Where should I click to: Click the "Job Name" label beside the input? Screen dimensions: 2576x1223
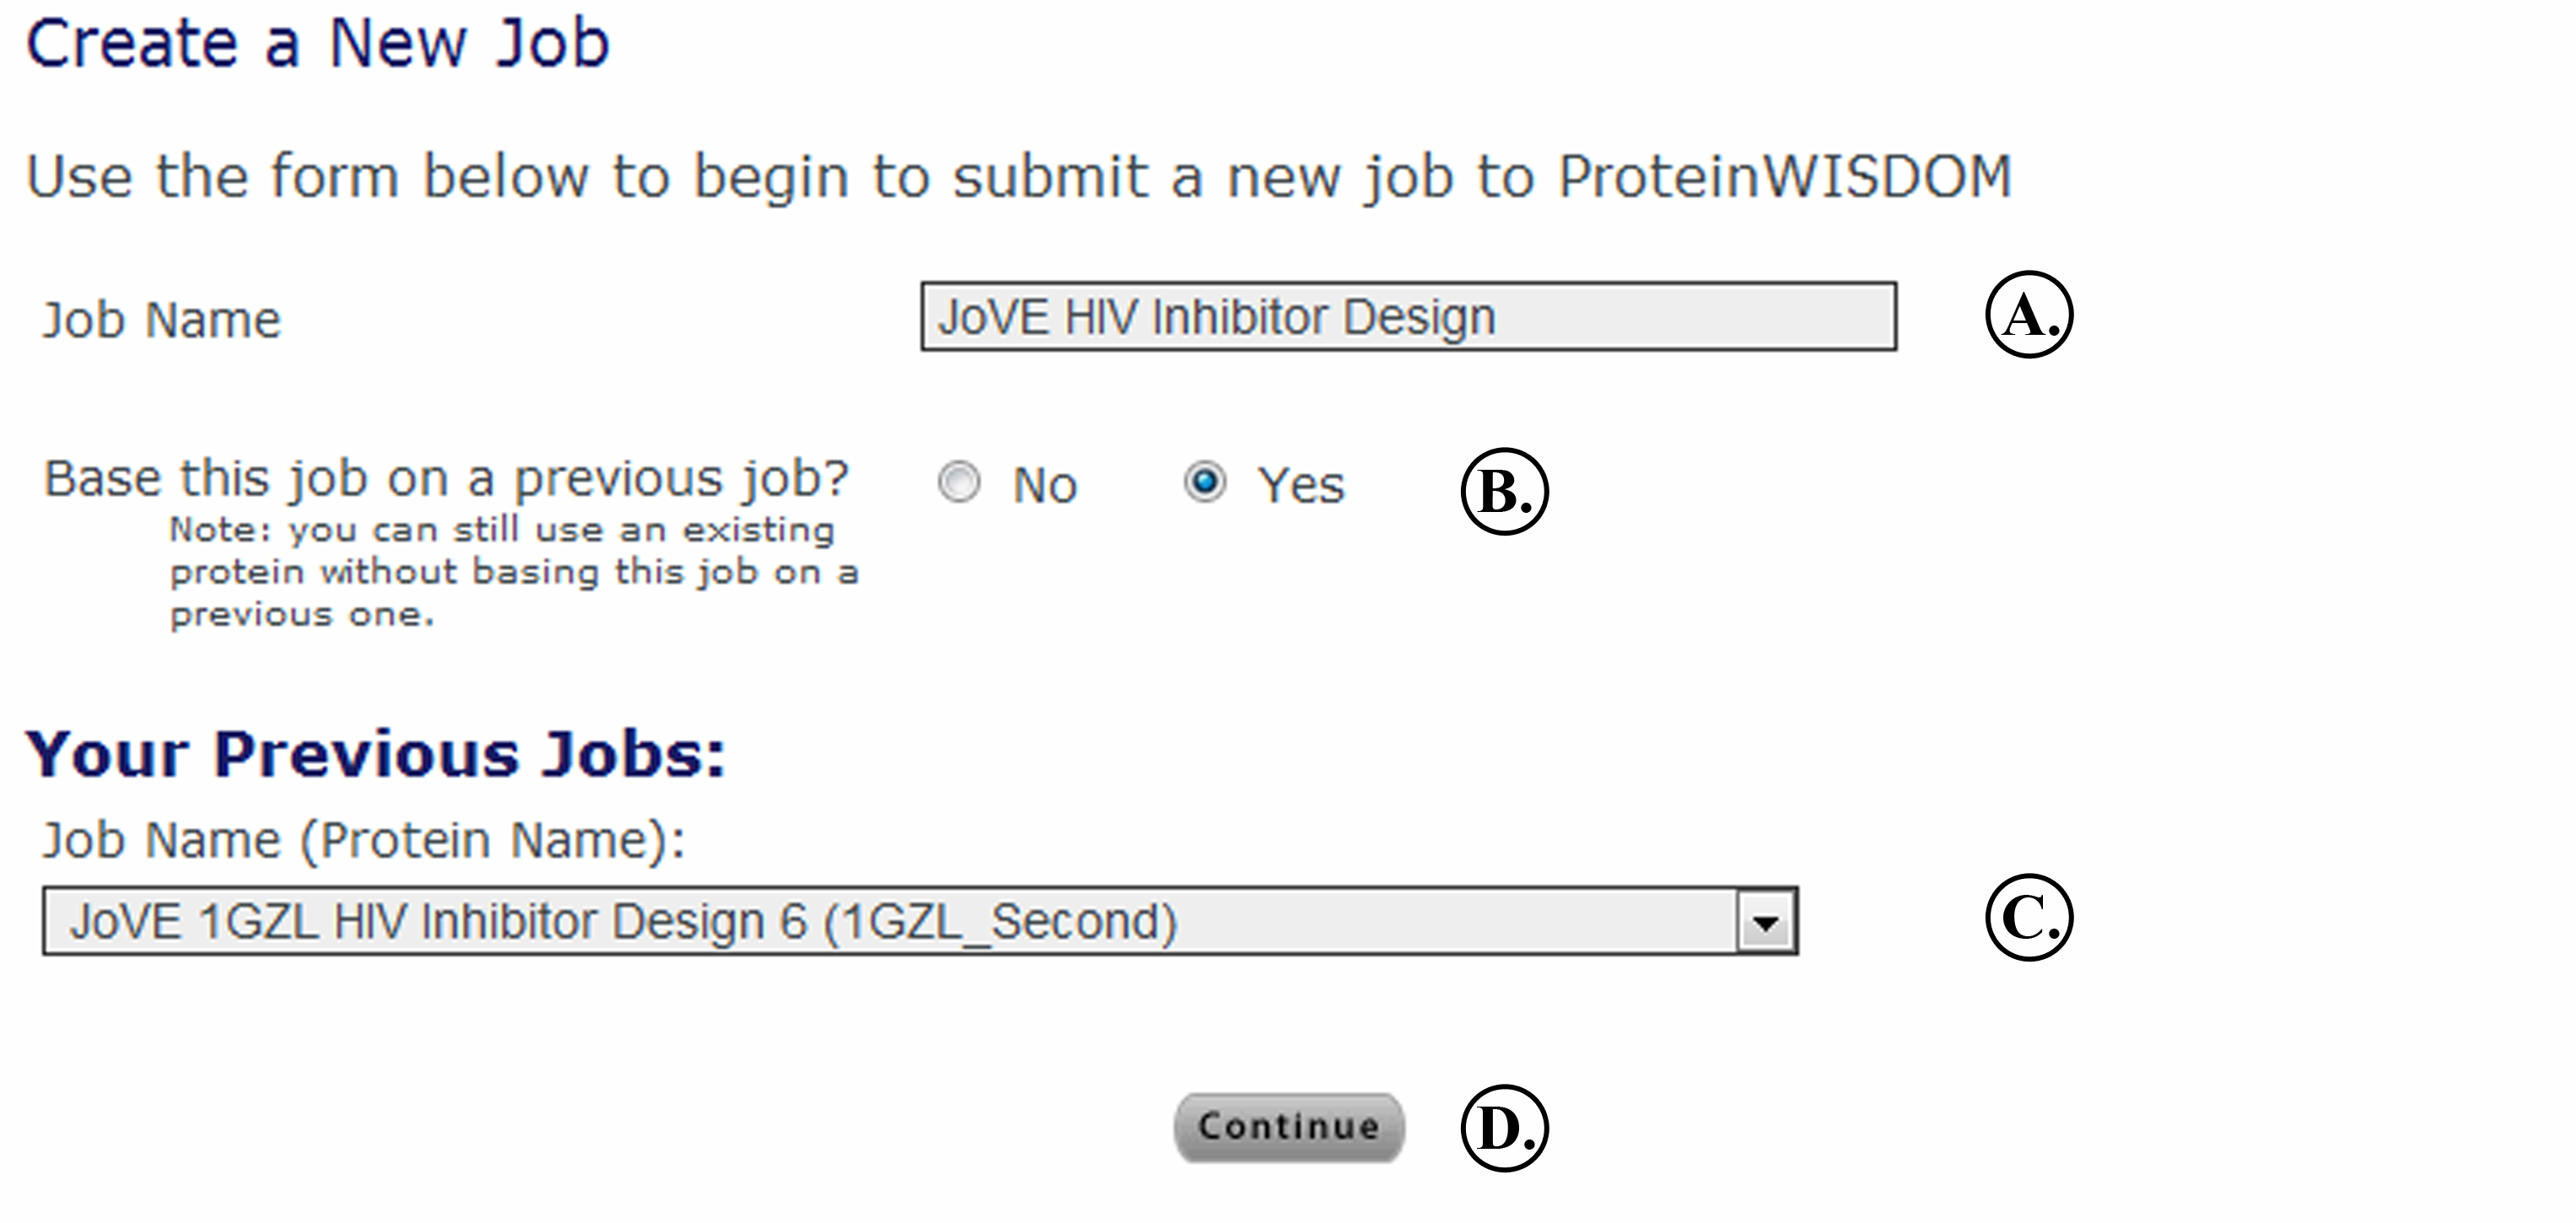pyautogui.click(x=161, y=321)
